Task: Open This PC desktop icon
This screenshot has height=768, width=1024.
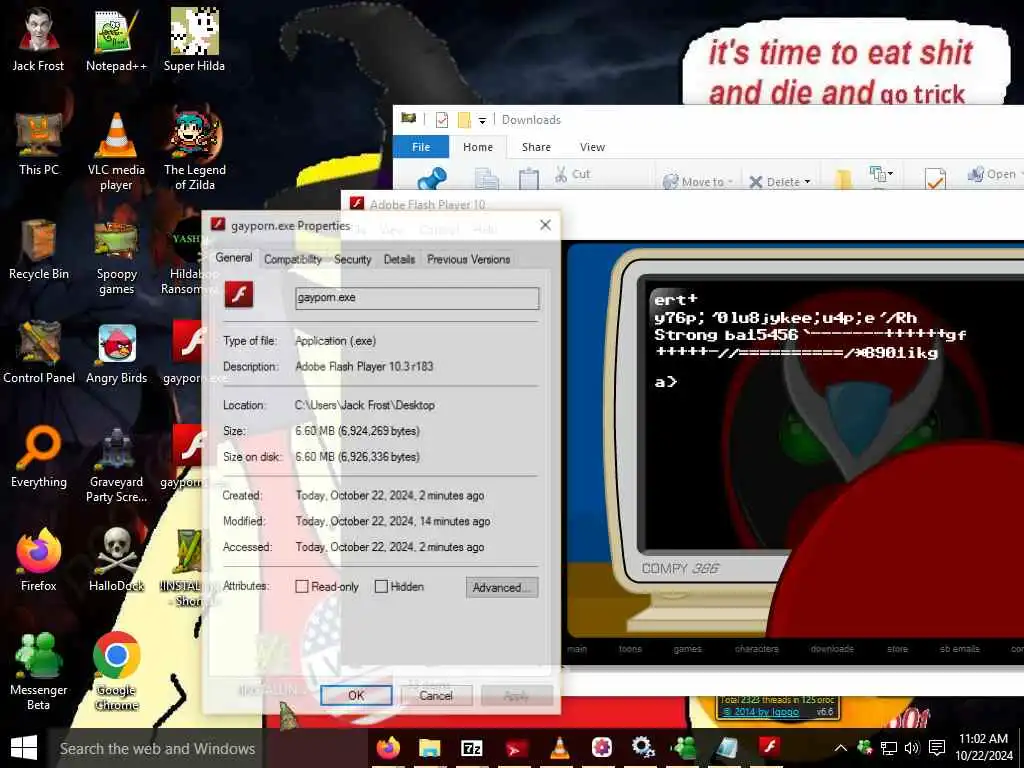Action: pos(39,144)
